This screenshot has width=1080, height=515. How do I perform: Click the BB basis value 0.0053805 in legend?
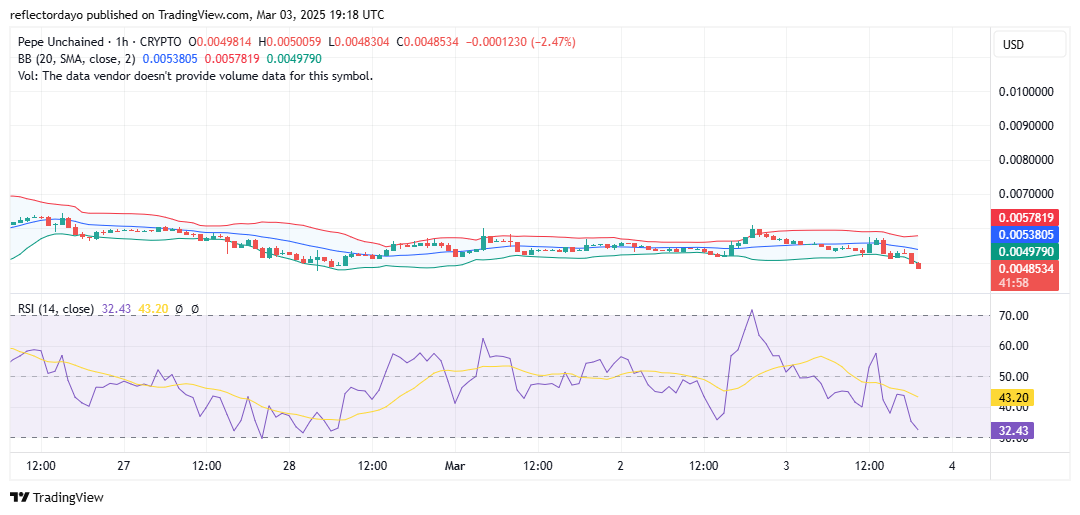pyautogui.click(x=172, y=59)
